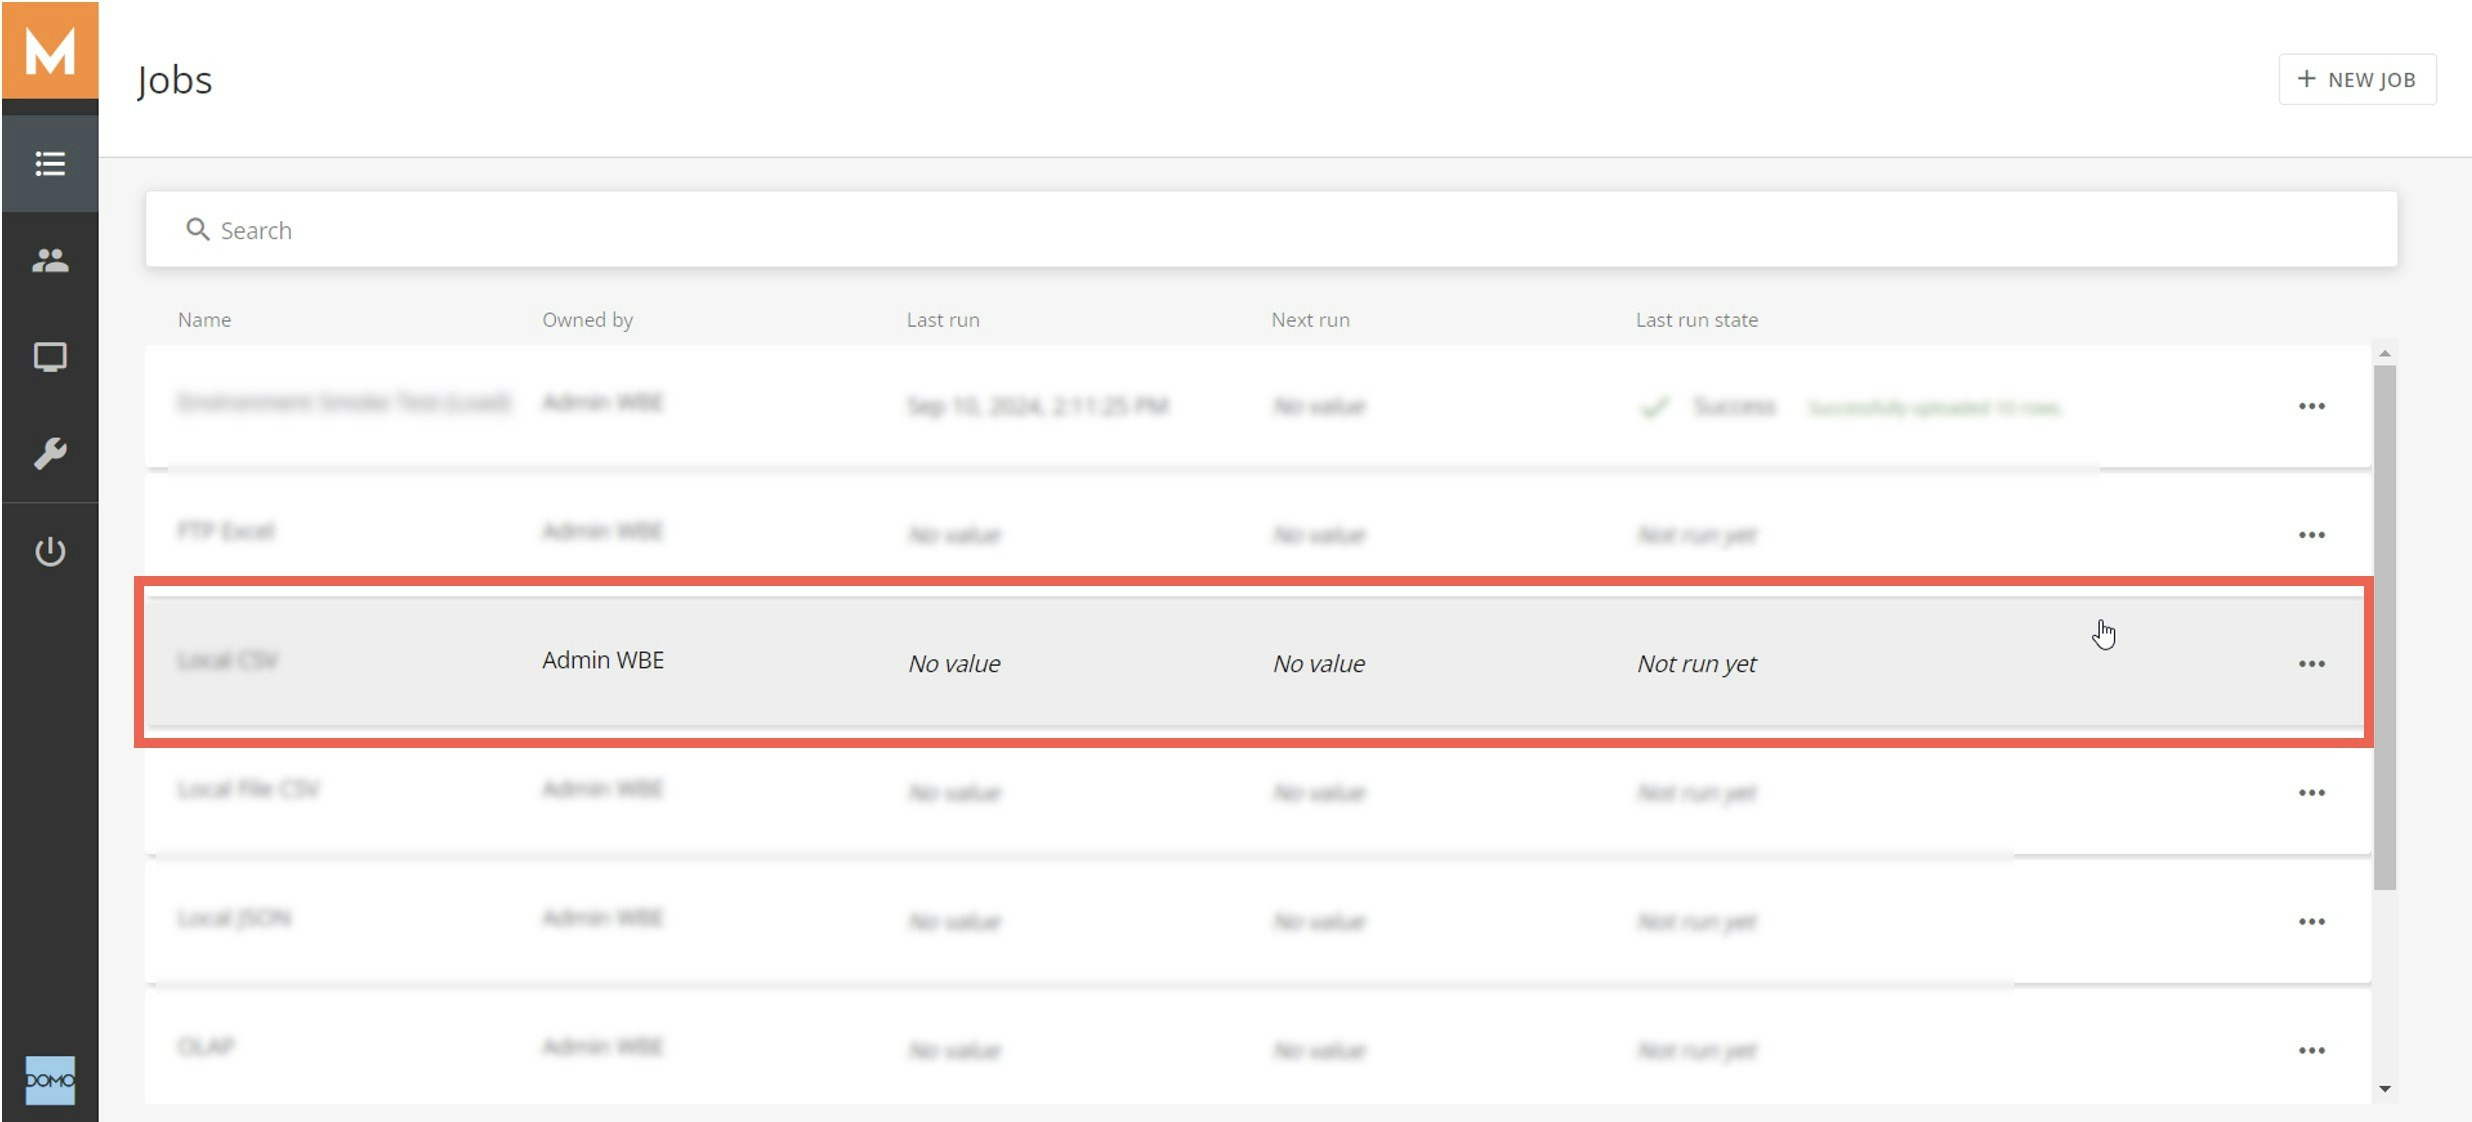Open three-dot menu for Local JSON job
This screenshot has width=2472, height=1122.
(x=2311, y=922)
